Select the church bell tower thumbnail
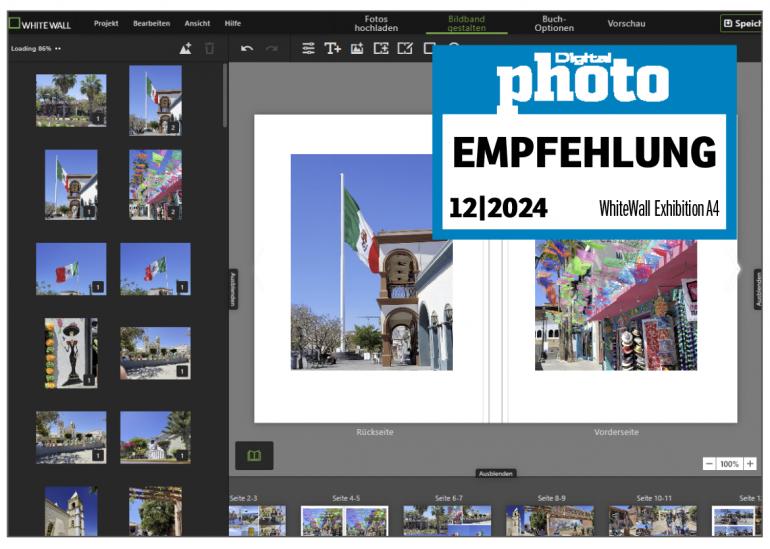Screen dimensions: 770x549 (71, 511)
